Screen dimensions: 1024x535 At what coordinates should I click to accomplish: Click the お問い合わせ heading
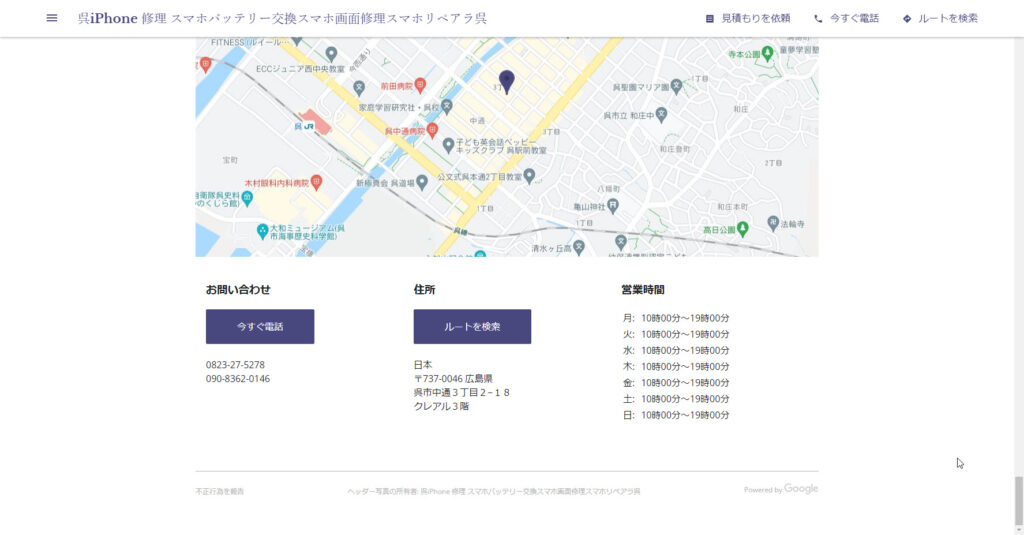tap(238, 289)
